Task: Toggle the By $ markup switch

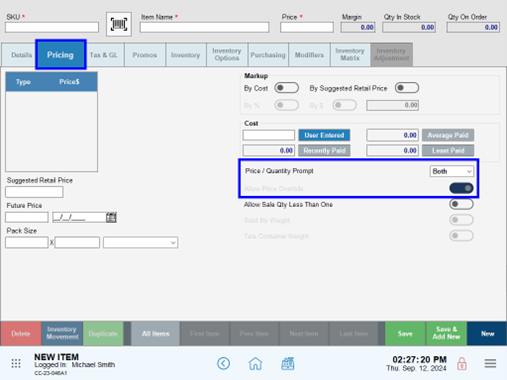Action: pos(344,105)
